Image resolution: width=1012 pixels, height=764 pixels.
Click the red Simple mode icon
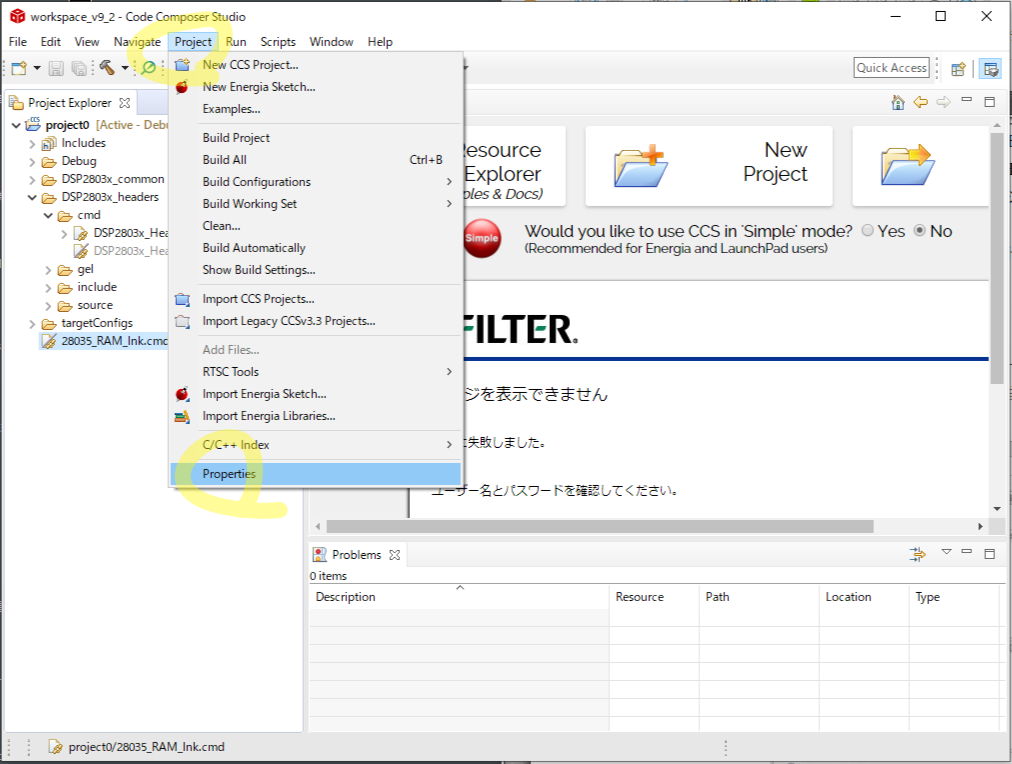point(482,239)
